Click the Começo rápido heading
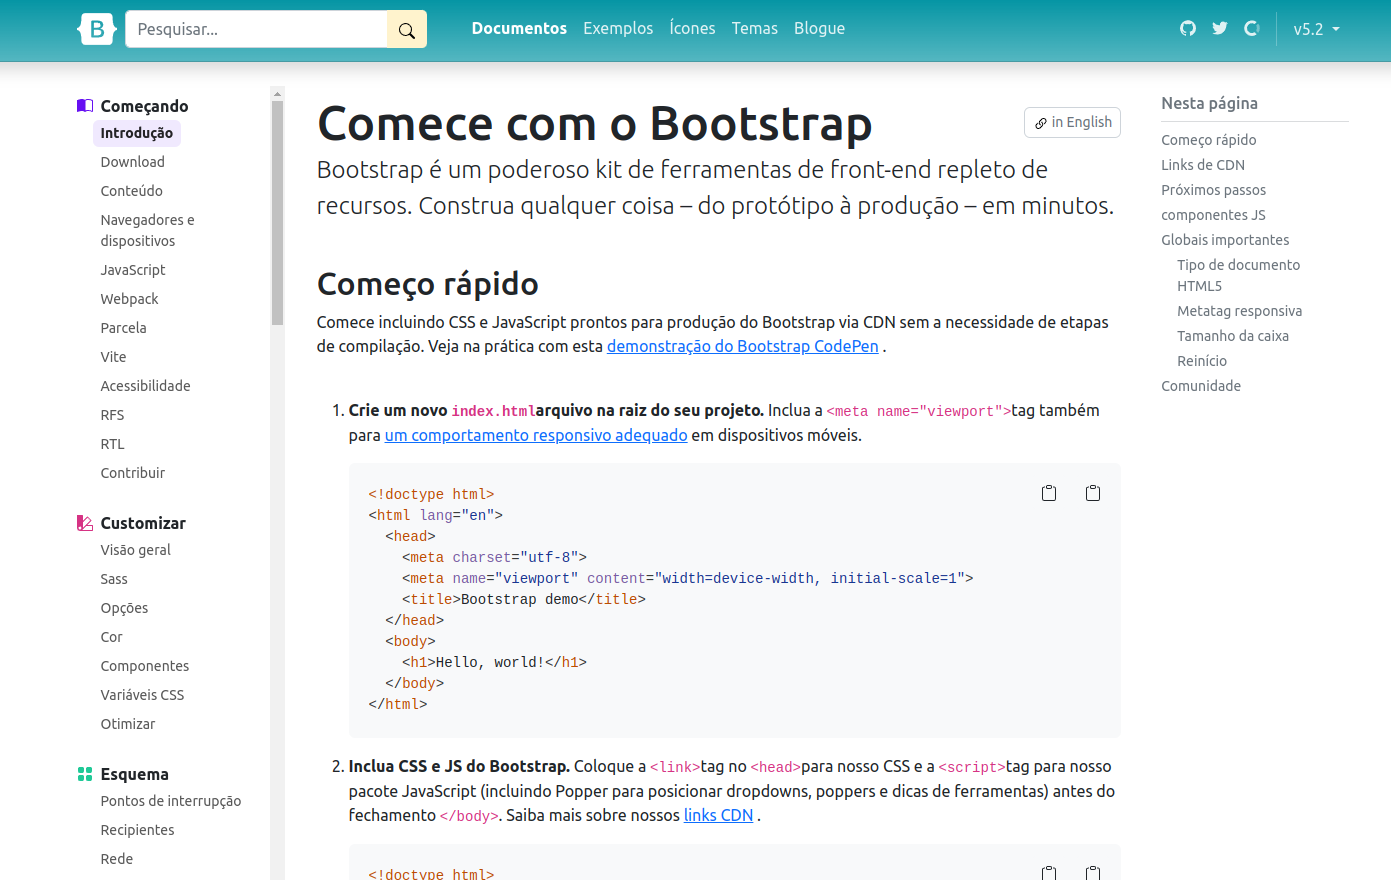1391x880 pixels. click(427, 284)
